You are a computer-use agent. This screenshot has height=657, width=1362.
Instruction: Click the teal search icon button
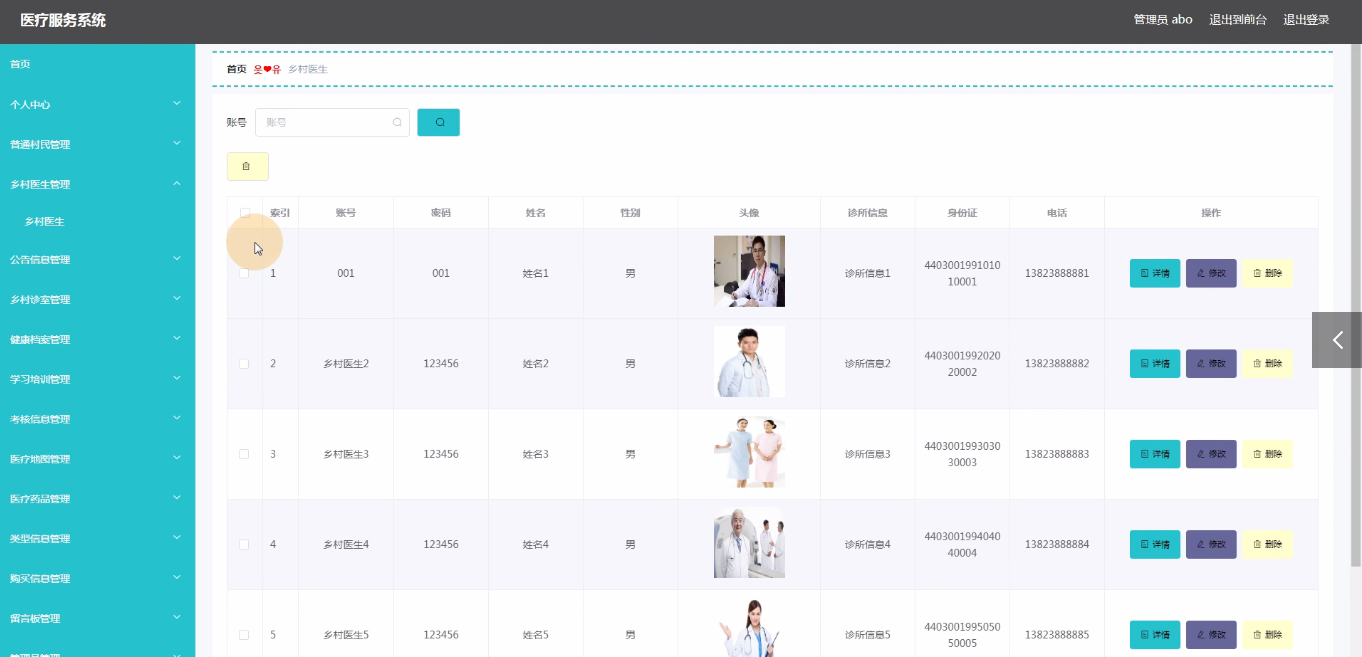(438, 122)
